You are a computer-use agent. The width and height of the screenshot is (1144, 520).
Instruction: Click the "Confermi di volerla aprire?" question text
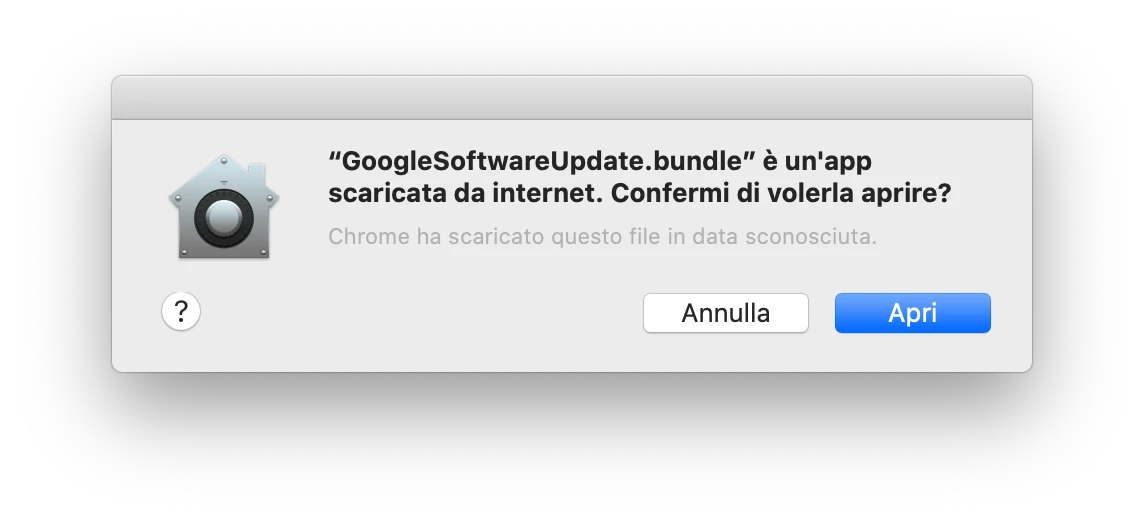pyautogui.click(x=781, y=194)
